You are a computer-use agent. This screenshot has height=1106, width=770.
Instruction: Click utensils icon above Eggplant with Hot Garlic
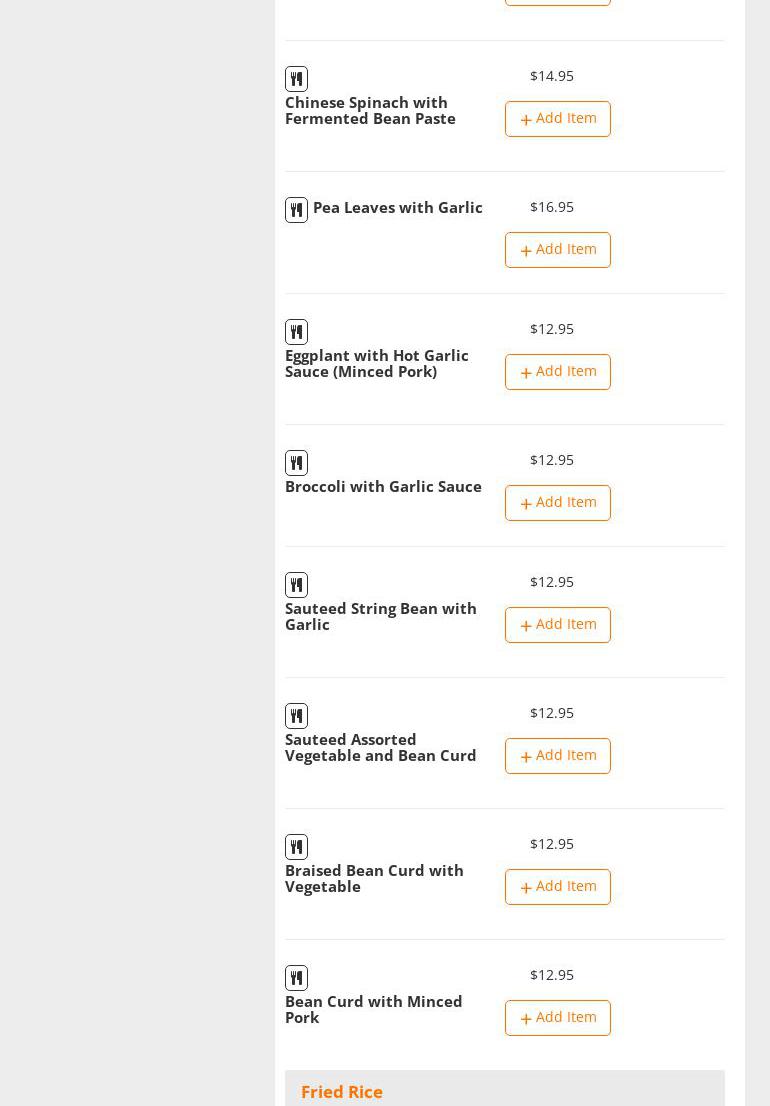[x=296, y=332]
